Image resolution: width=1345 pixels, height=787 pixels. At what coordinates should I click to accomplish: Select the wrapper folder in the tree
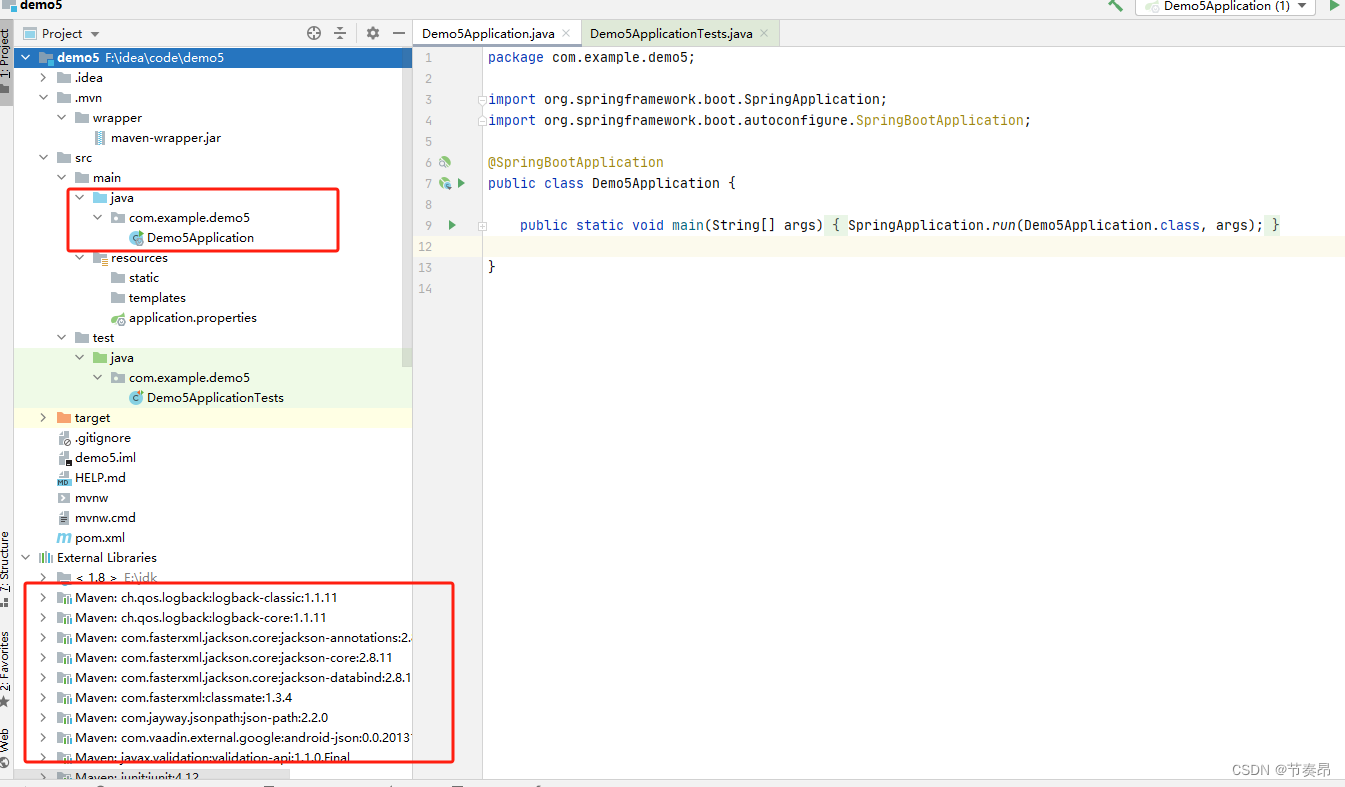[117, 118]
